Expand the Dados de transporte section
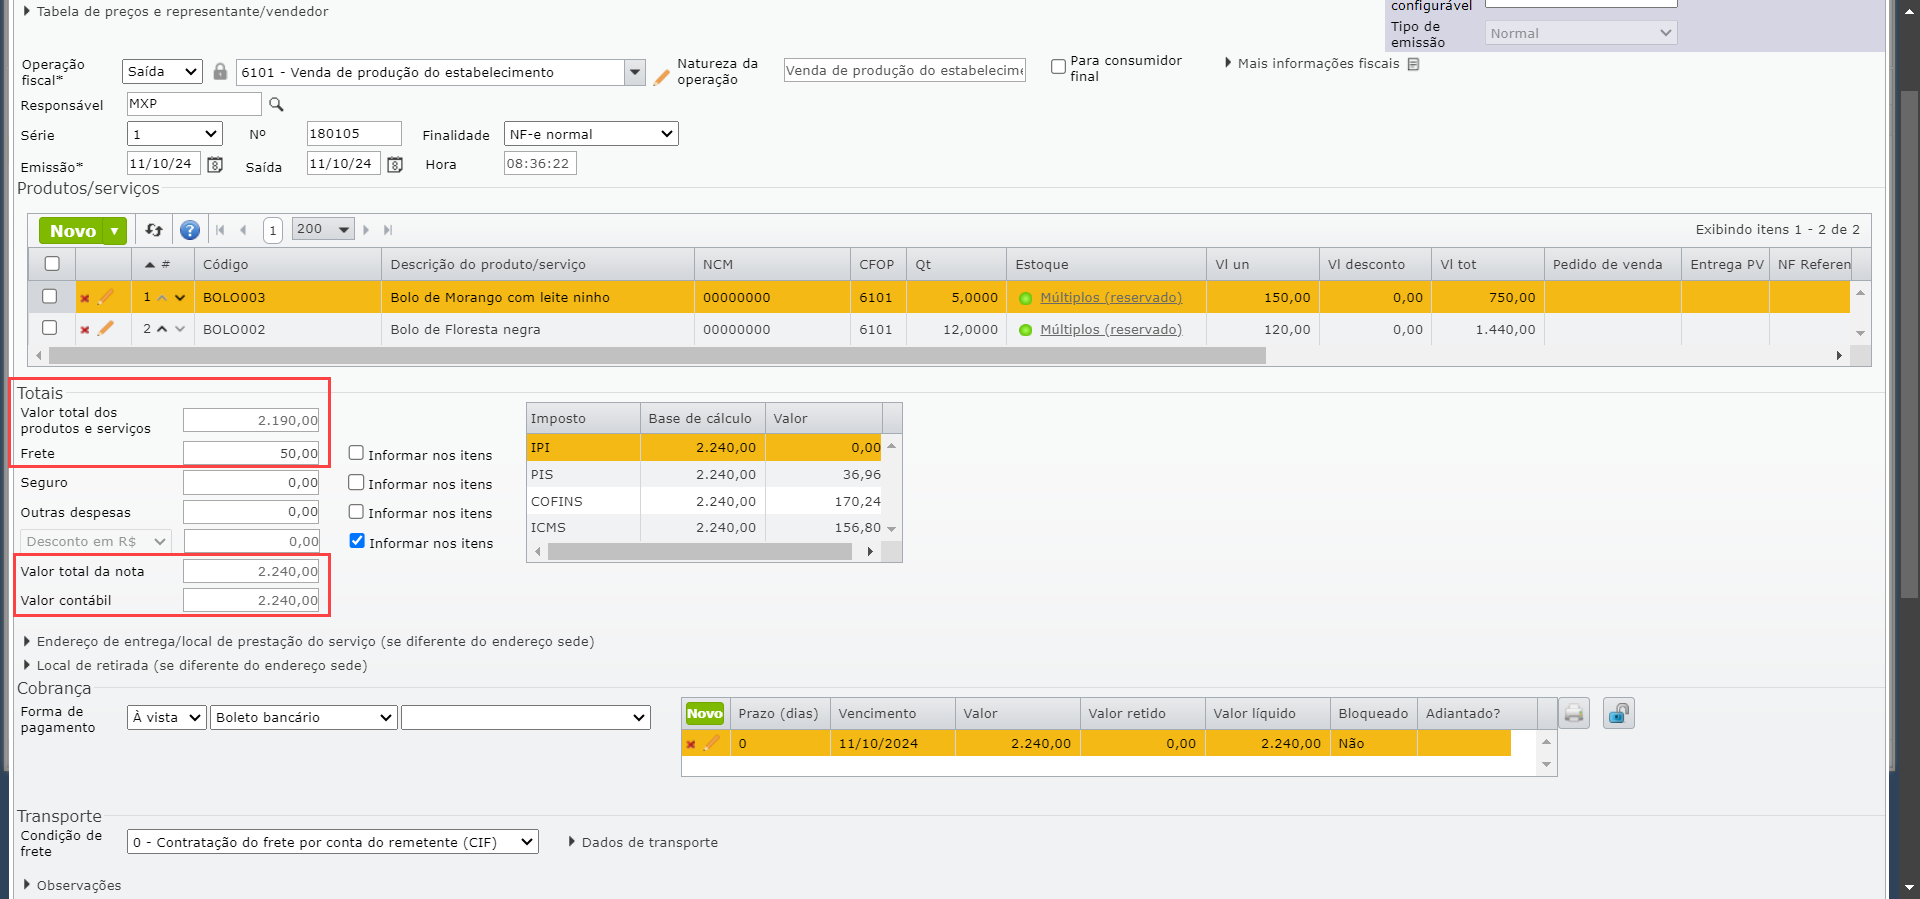Viewport: 1920px width, 899px height. point(643,842)
